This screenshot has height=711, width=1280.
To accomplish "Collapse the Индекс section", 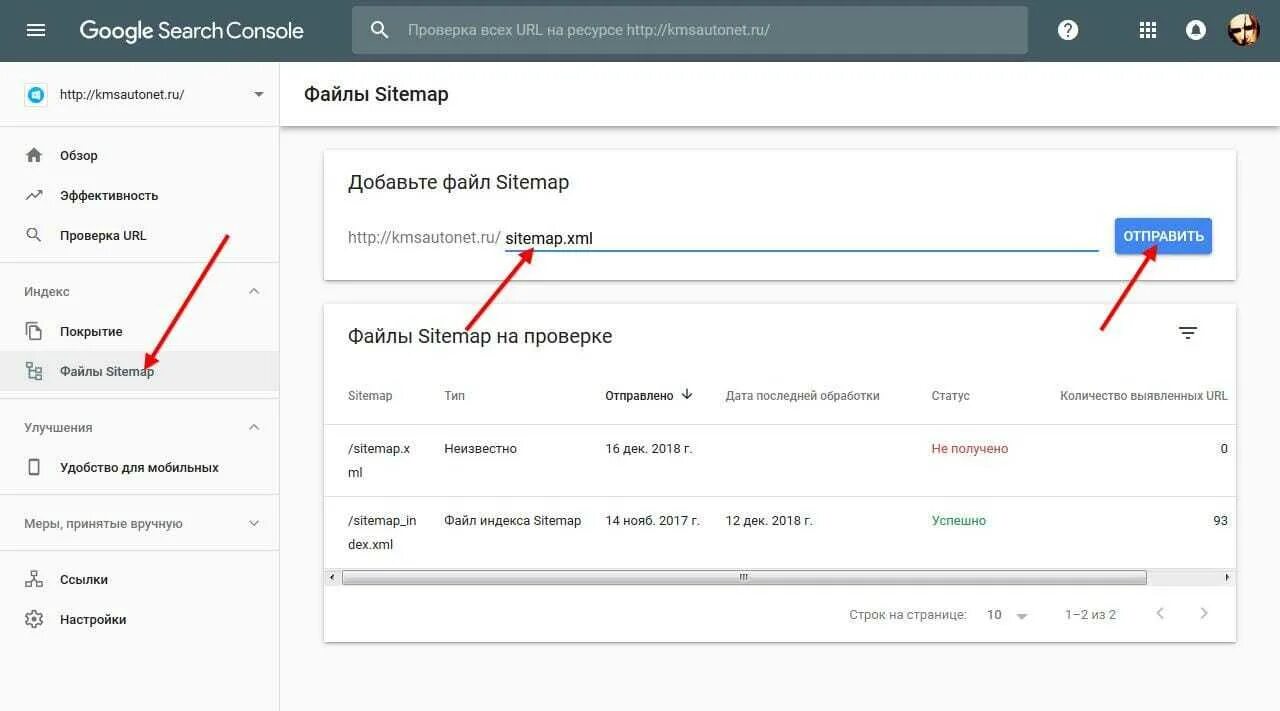I will pyautogui.click(x=254, y=291).
